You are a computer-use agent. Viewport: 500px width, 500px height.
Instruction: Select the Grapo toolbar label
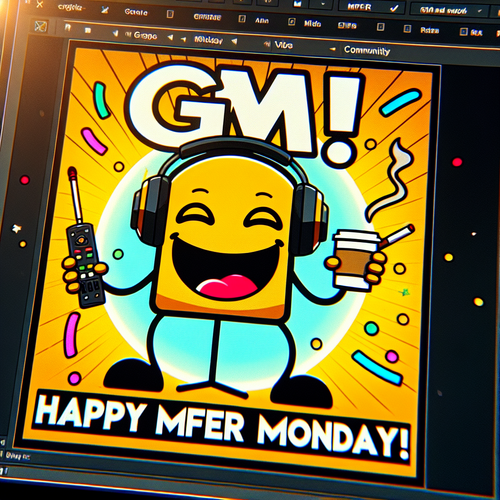145,35
